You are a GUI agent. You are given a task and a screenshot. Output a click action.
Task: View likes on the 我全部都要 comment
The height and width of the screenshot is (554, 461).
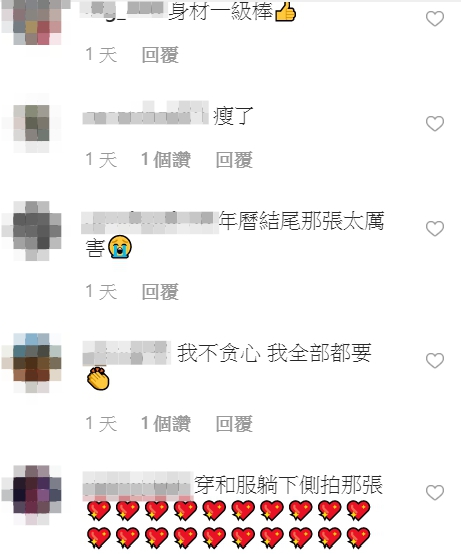pyautogui.click(x=166, y=423)
